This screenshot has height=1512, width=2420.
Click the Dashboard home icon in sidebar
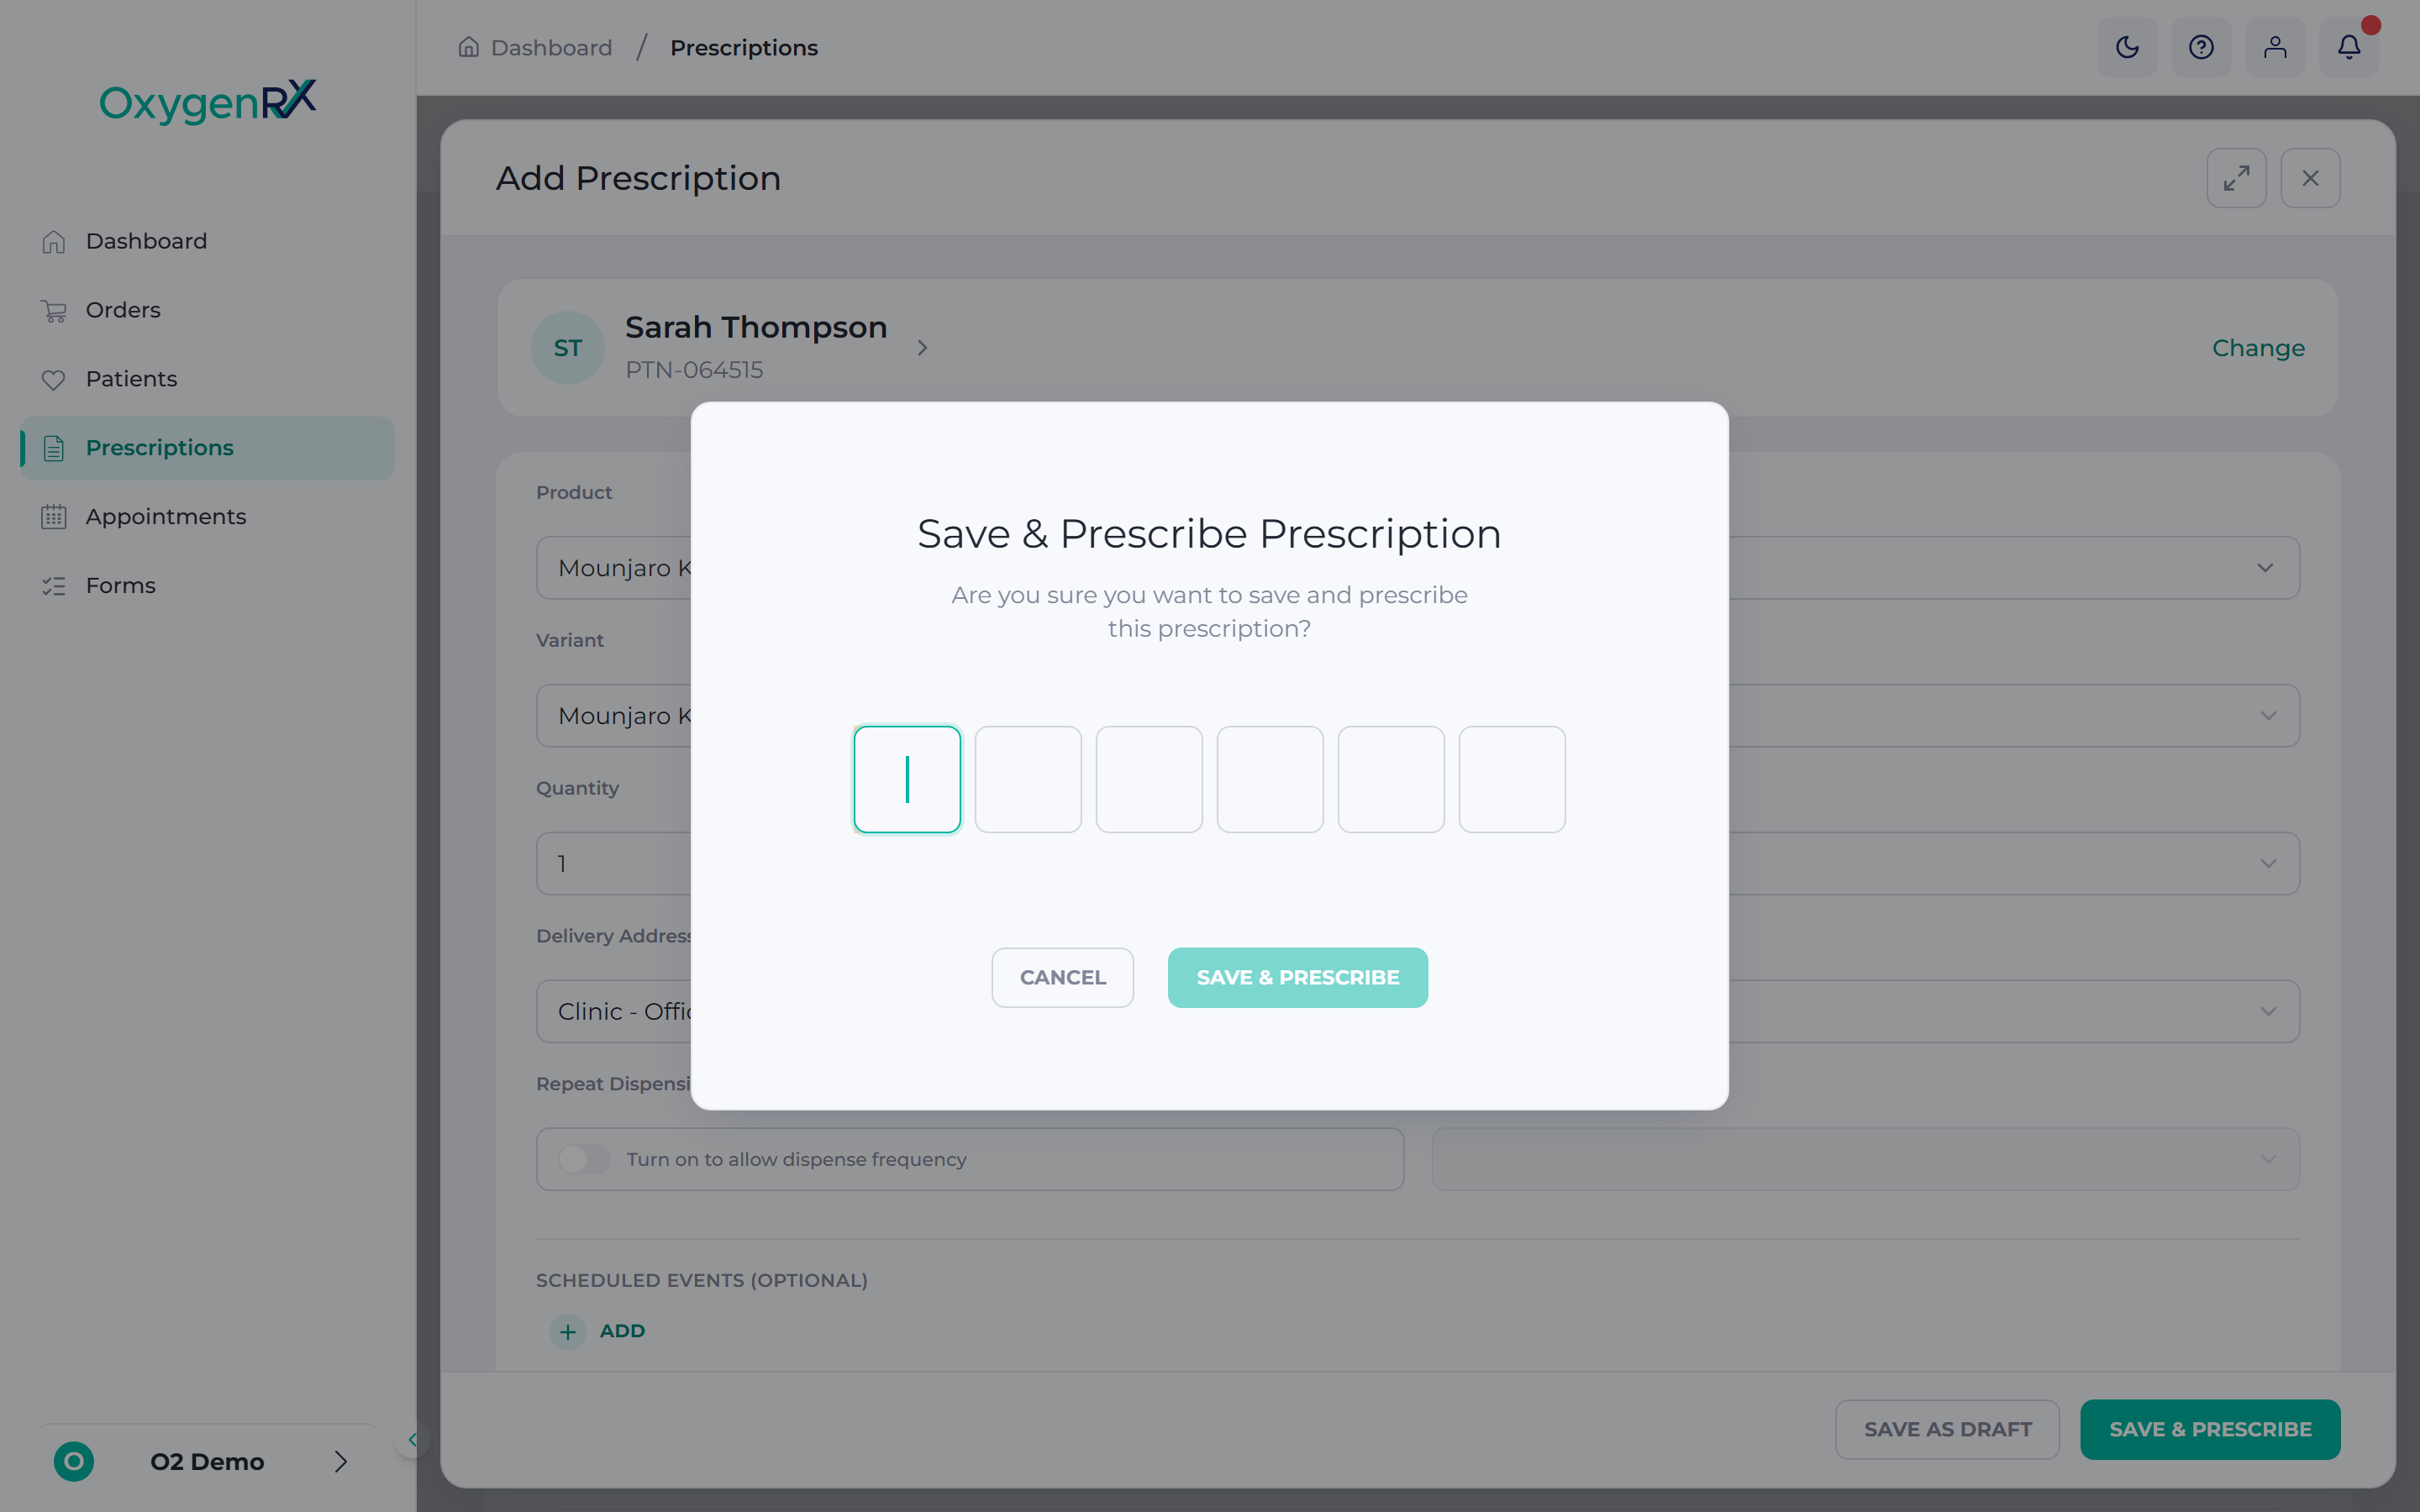tap(54, 242)
